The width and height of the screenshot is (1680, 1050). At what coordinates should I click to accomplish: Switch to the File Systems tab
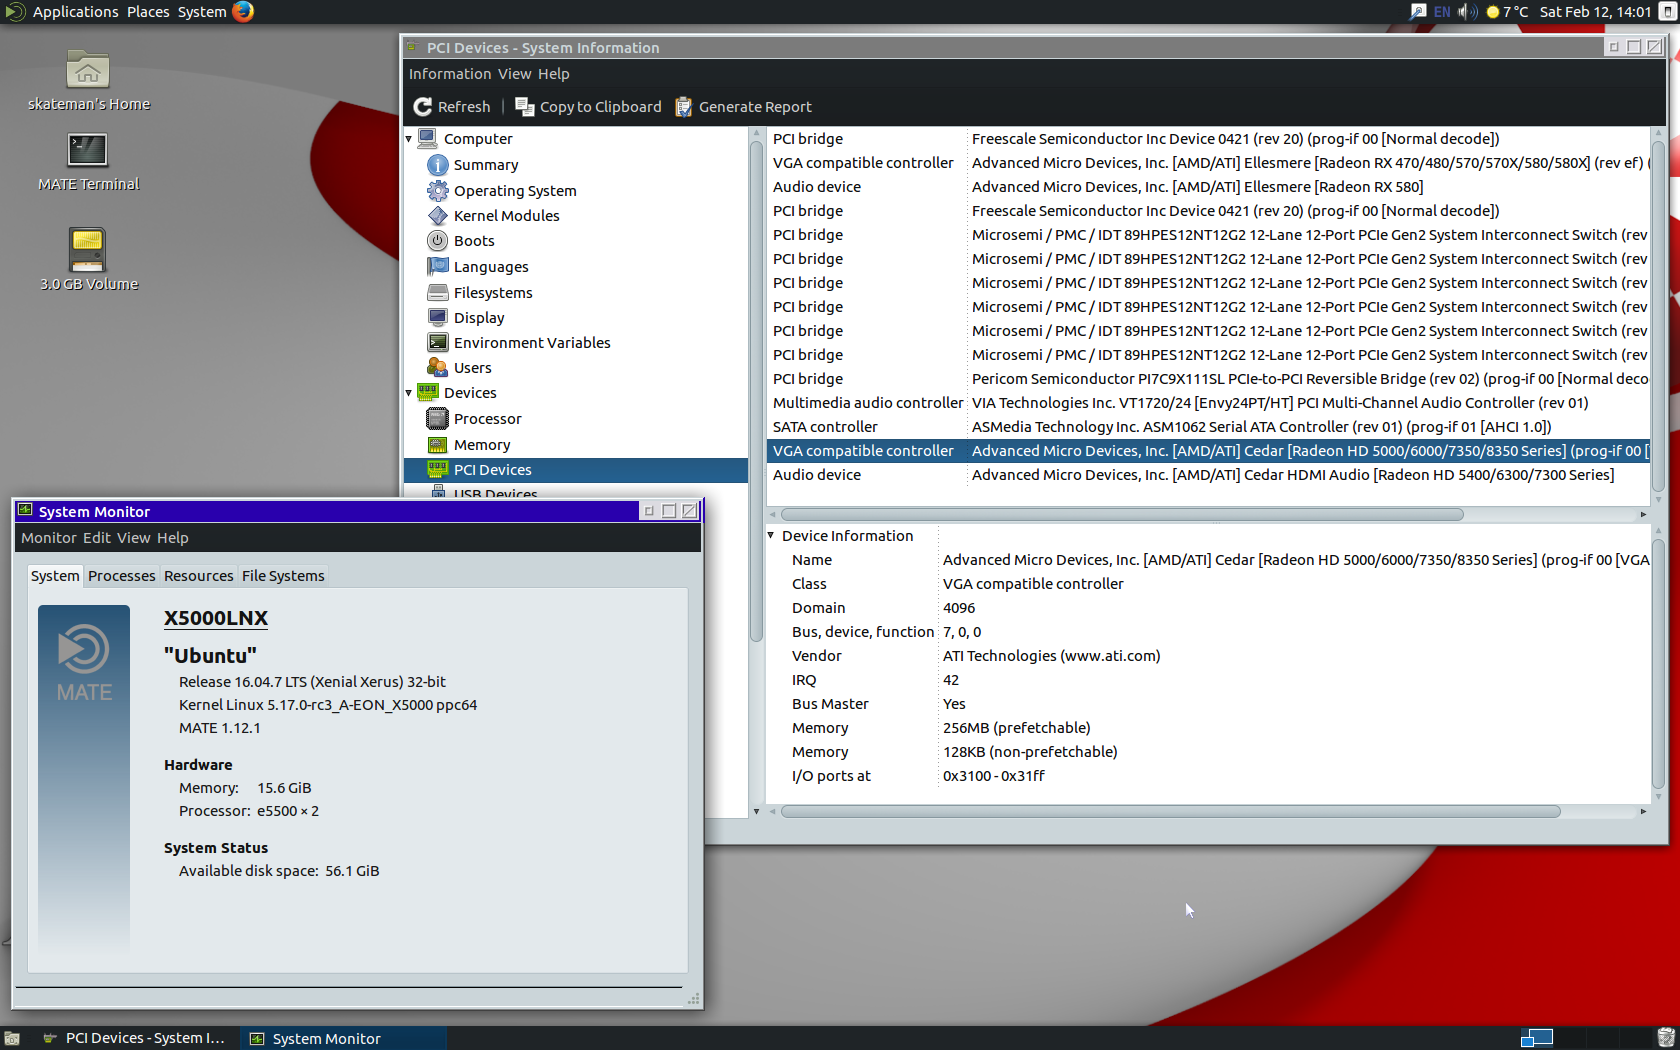(x=283, y=576)
